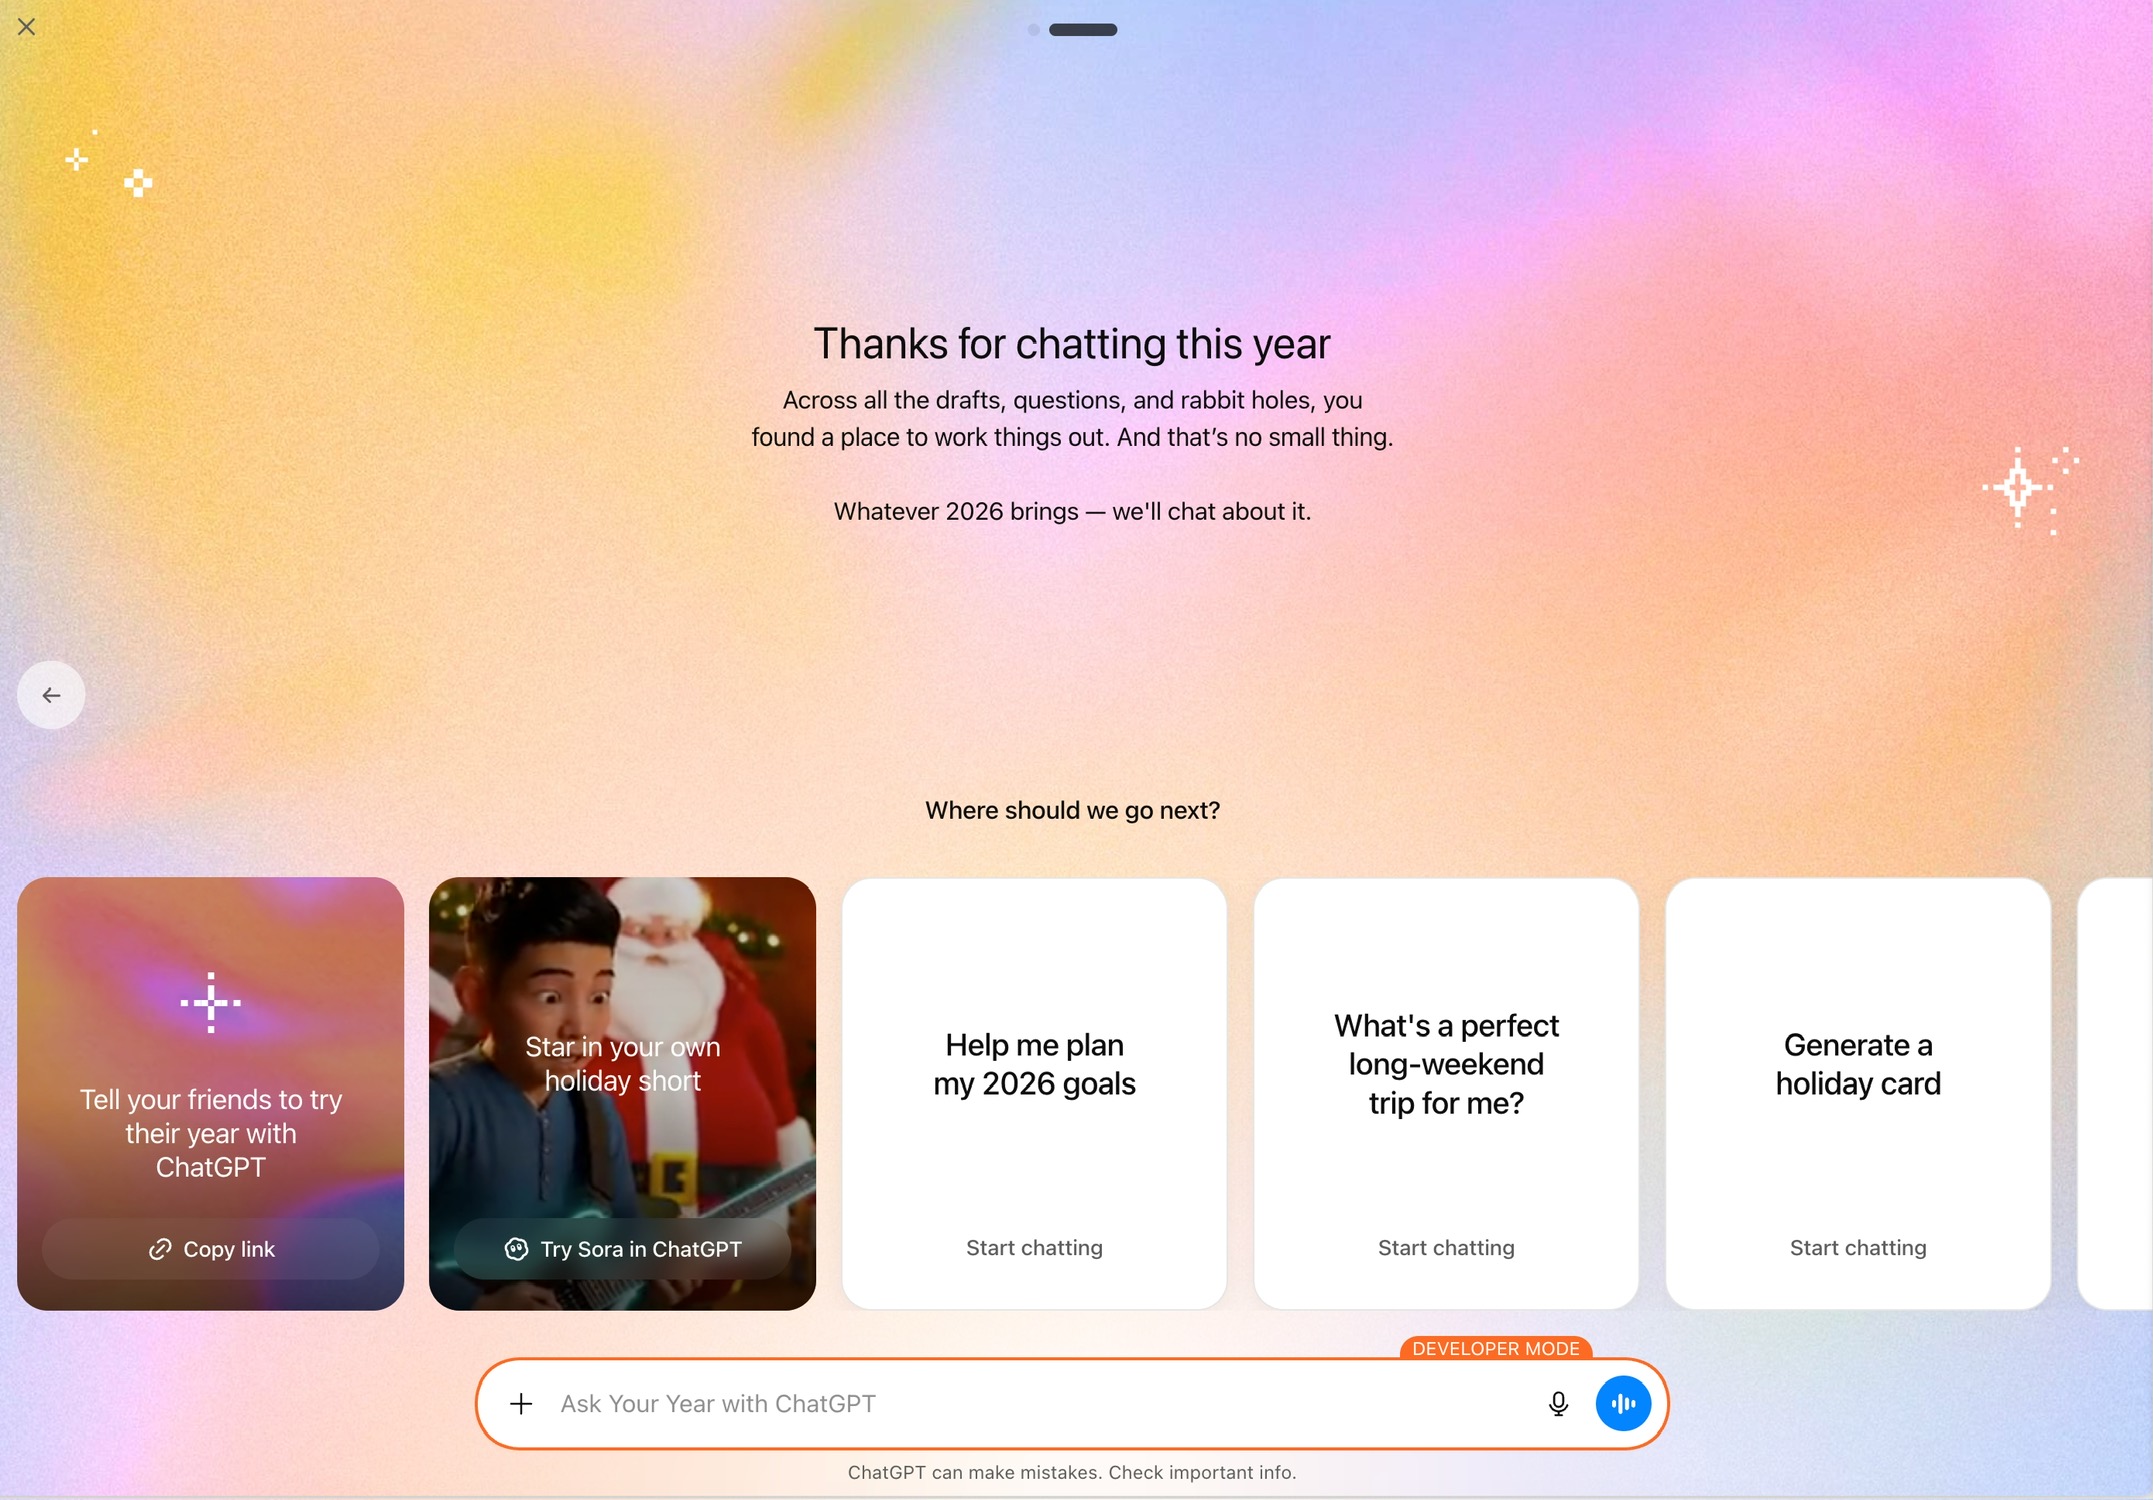Screen dimensions: 2153x1500
Task: Try Sora in ChatGPT
Action: point(623,1249)
